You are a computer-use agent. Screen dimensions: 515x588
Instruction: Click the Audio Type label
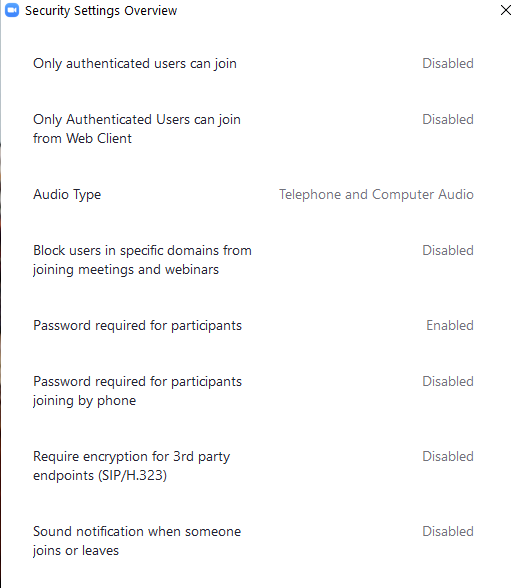(x=67, y=195)
